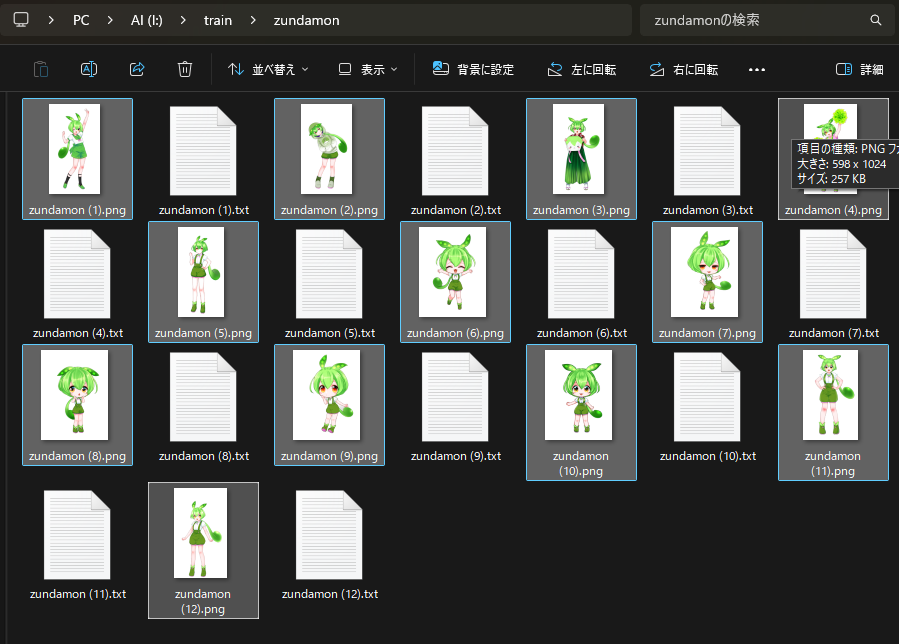The width and height of the screenshot is (899, 644).
Task: Expand chevron between AI (I:) and train
Action: pyautogui.click(x=183, y=20)
